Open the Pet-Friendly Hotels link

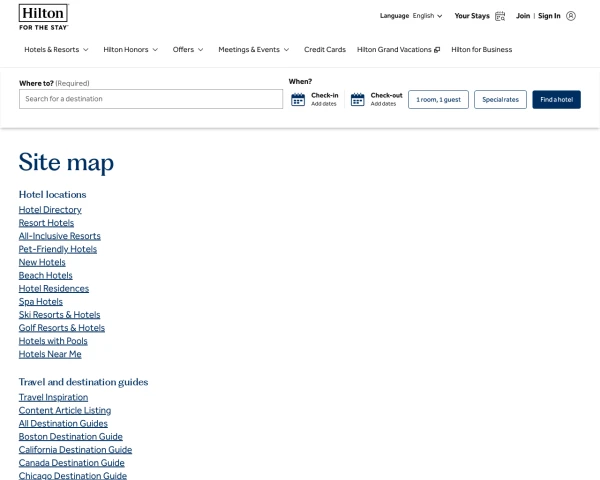(58, 249)
